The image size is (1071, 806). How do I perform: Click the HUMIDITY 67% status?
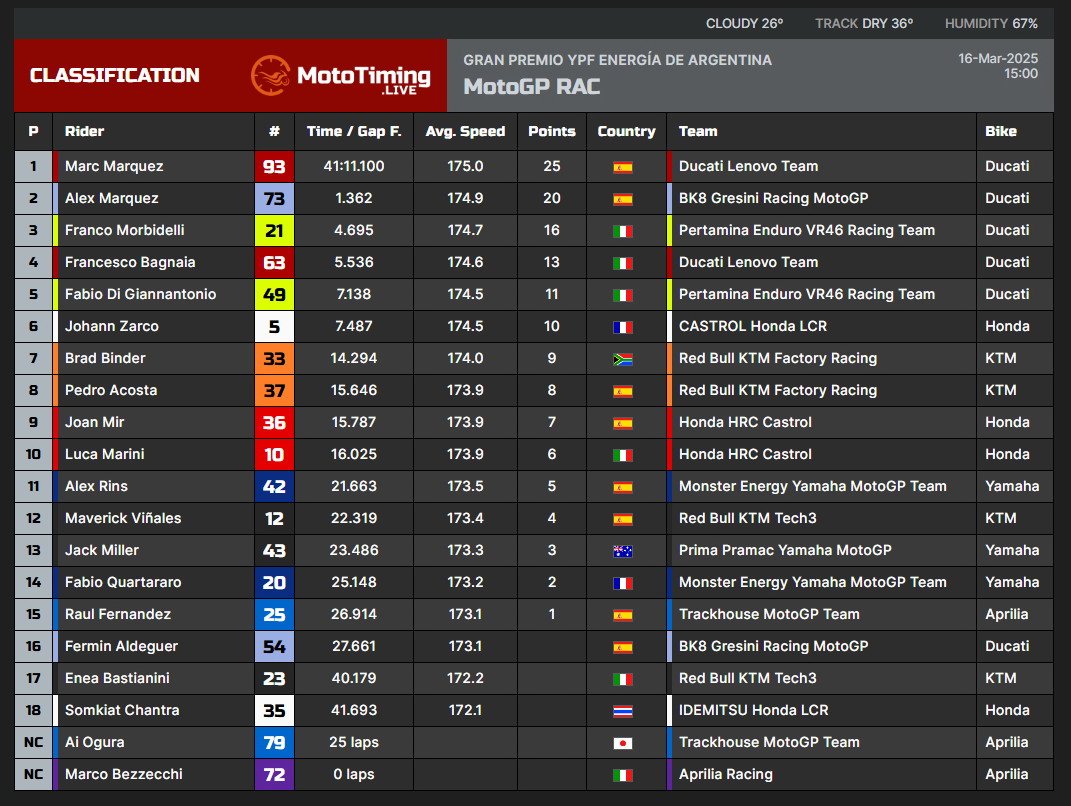[991, 24]
